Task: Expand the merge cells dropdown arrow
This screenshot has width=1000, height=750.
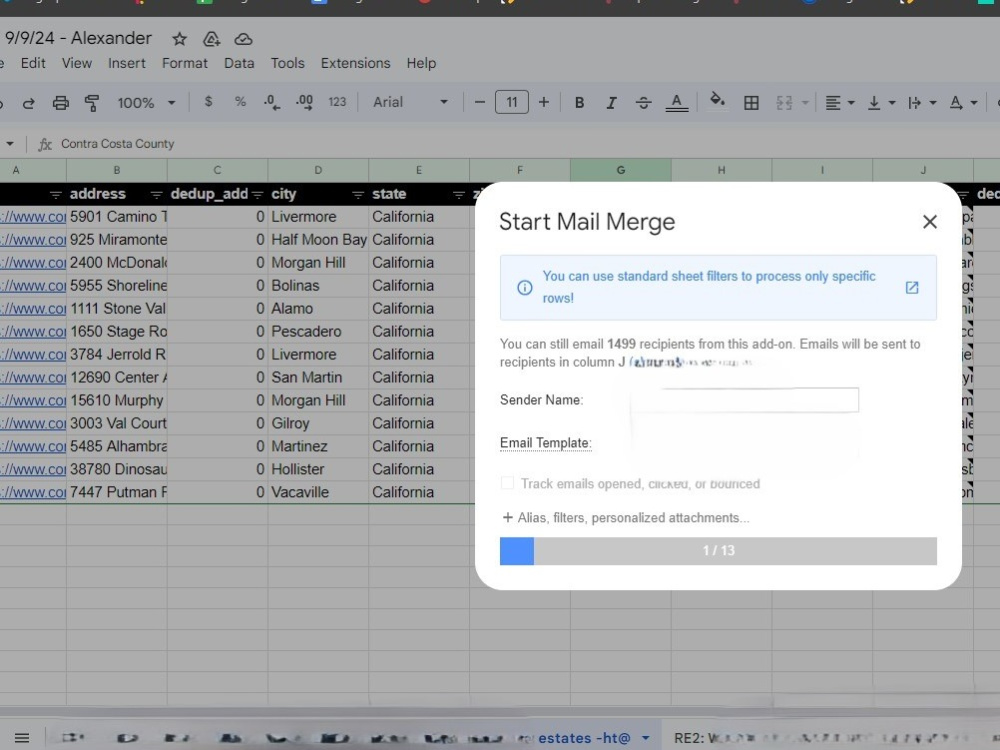Action: coord(805,103)
